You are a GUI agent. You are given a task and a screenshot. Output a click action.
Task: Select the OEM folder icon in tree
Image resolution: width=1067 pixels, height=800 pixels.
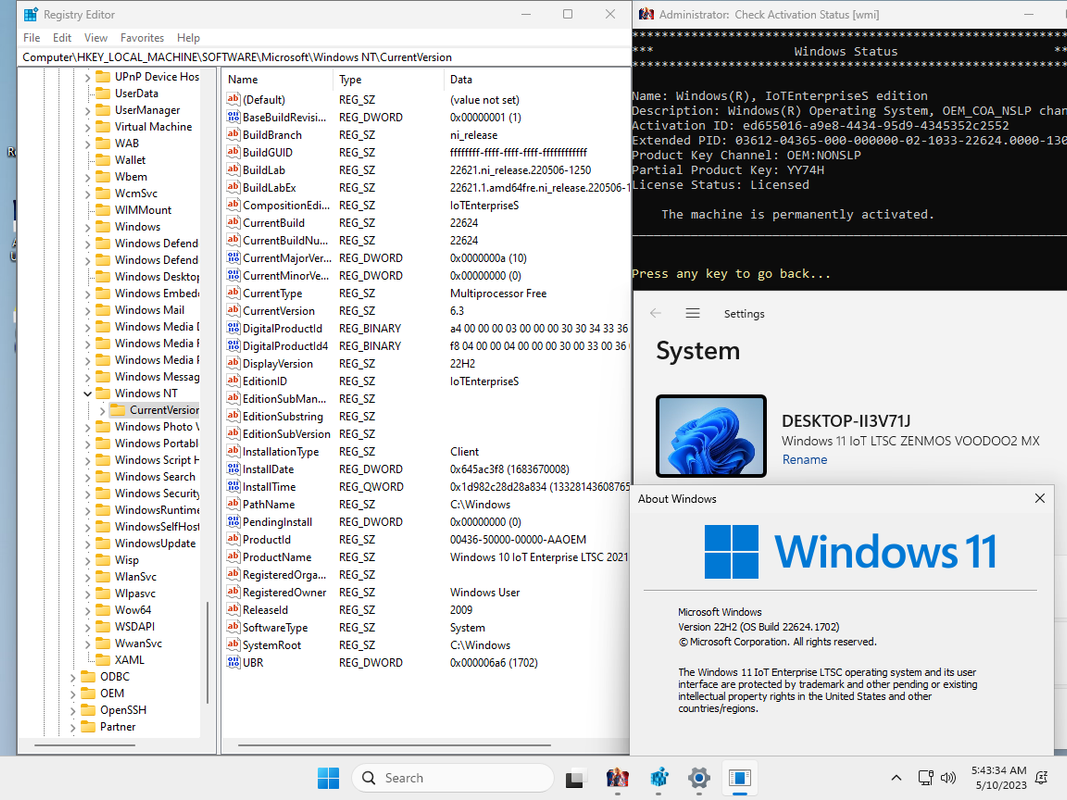[88, 693]
